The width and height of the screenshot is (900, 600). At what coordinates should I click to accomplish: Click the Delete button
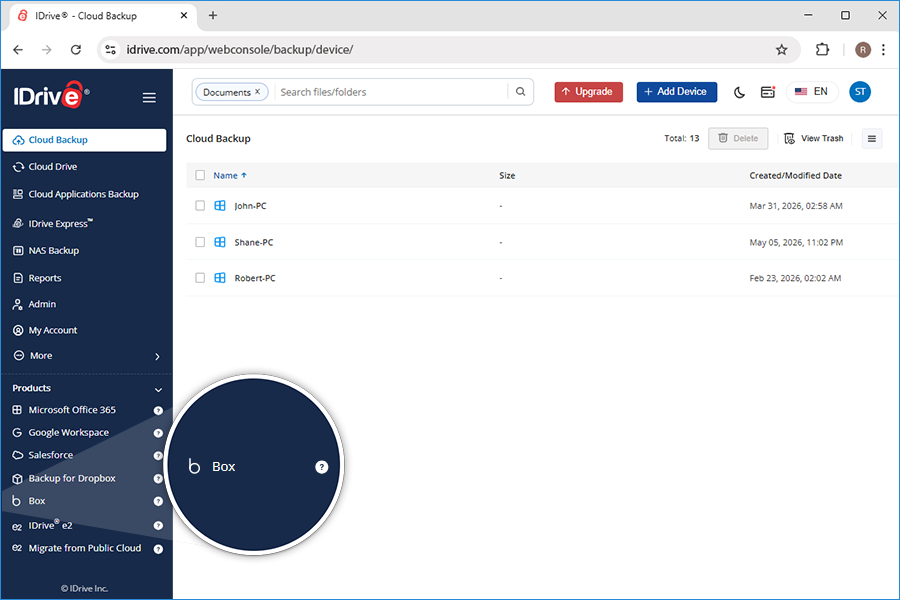738,138
